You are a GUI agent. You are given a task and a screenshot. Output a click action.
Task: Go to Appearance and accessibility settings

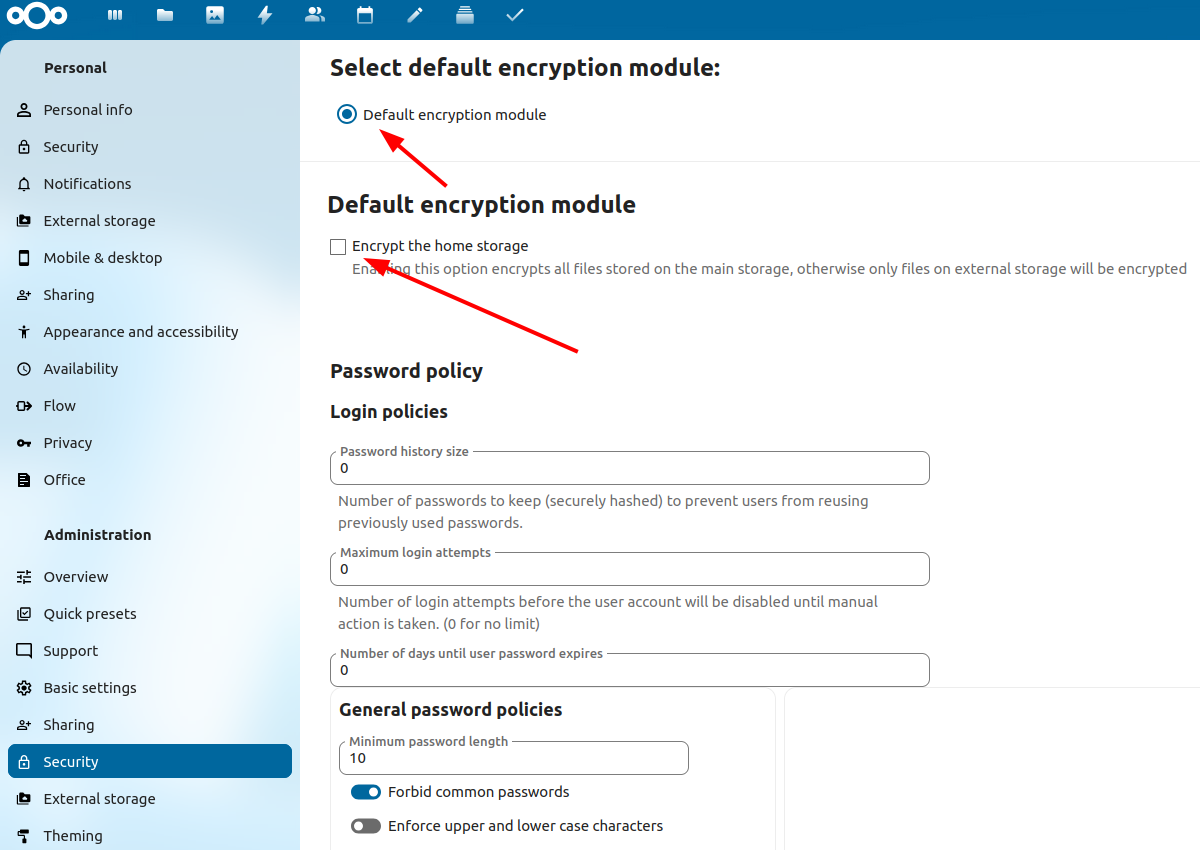point(141,332)
